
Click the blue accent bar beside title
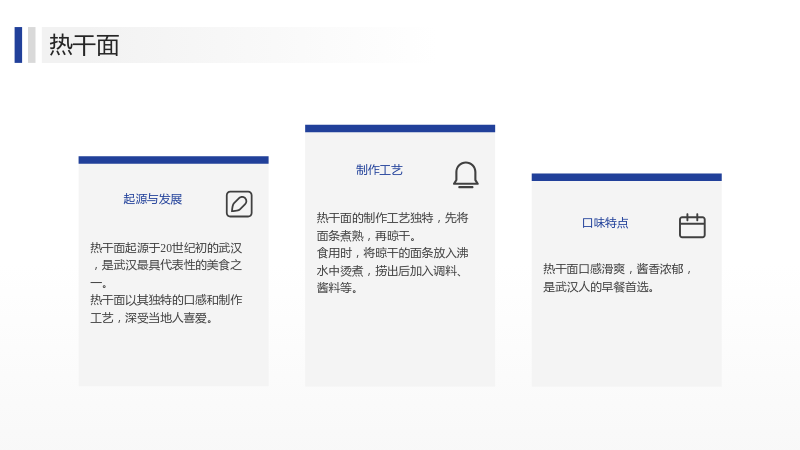click(x=18, y=45)
